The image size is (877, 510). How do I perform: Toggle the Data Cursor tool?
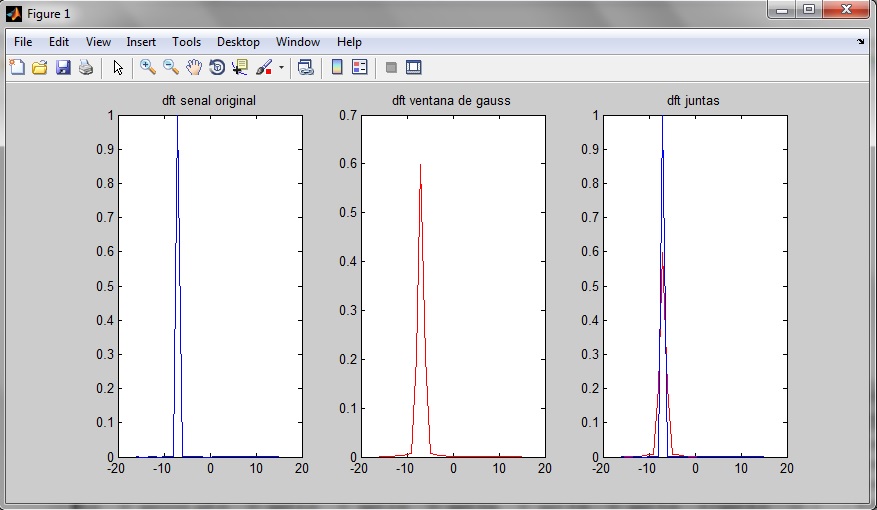point(240,68)
